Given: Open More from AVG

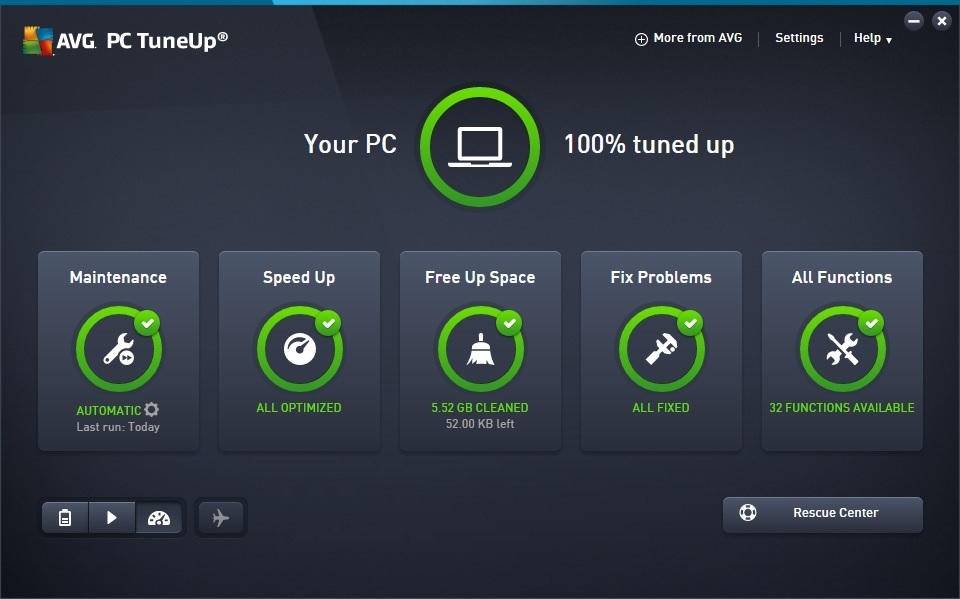Looking at the screenshot, I should click(697, 38).
